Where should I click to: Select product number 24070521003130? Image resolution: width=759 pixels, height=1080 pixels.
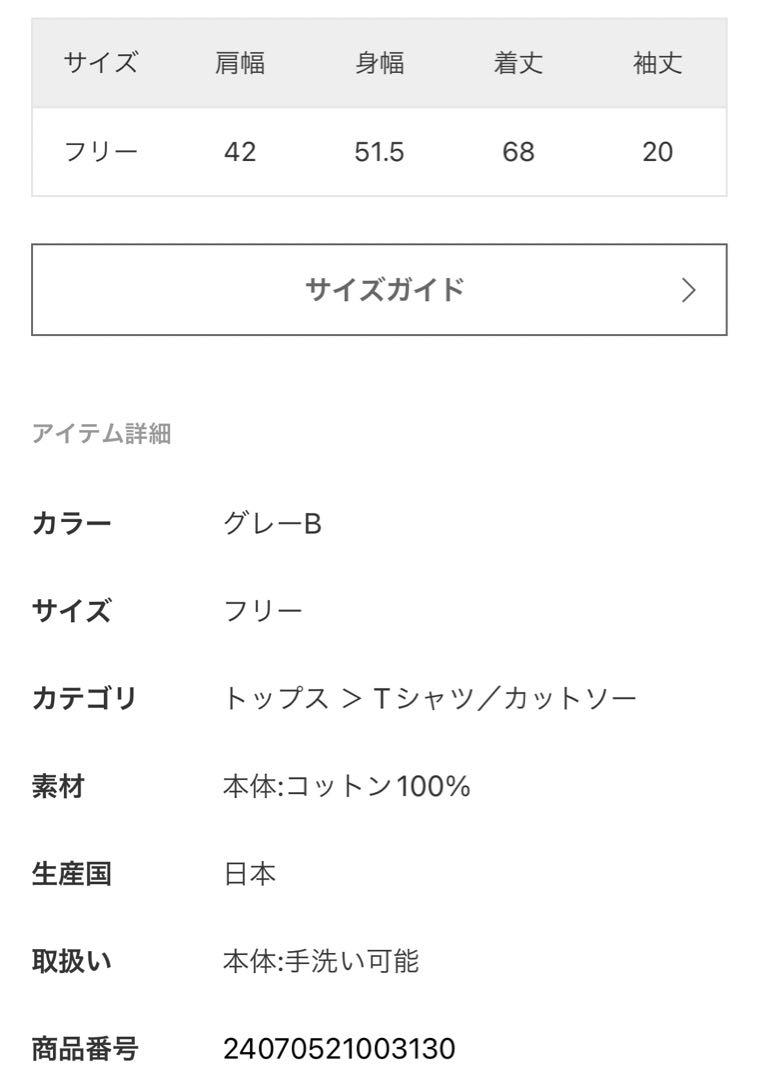click(x=339, y=1049)
